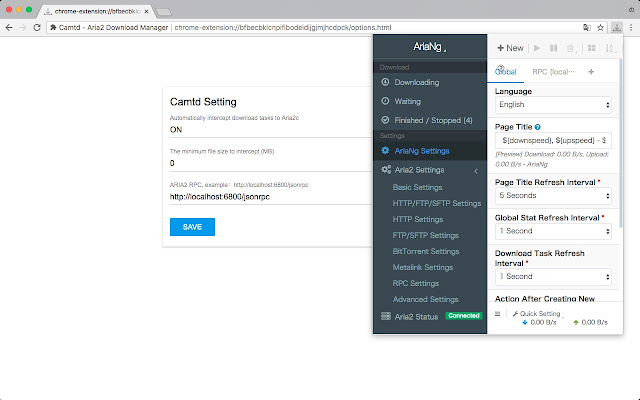Open Page Title Refresh Interval dropdown
Screen dimensions: 640x400
tap(553, 196)
